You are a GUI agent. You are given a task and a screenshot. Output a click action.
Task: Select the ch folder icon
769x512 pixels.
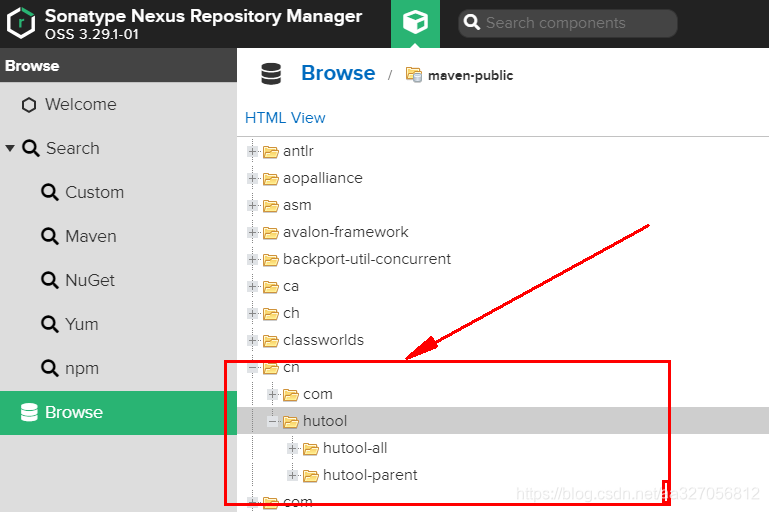click(270, 313)
